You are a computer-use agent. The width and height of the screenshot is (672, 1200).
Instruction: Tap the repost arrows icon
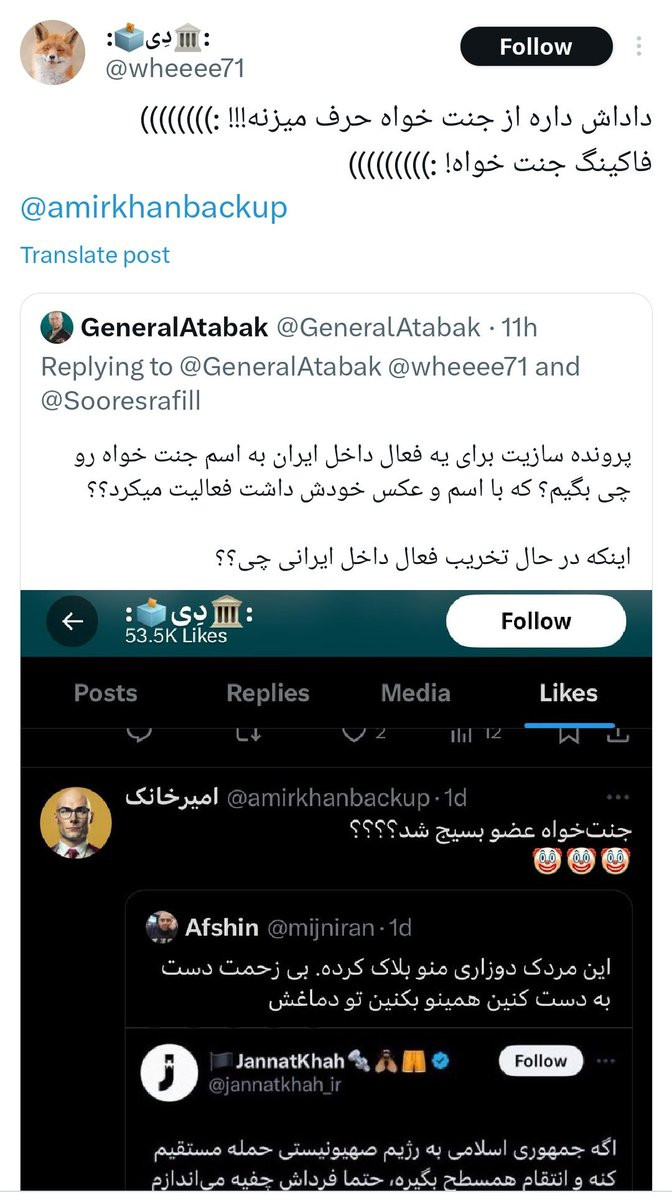tap(246, 734)
